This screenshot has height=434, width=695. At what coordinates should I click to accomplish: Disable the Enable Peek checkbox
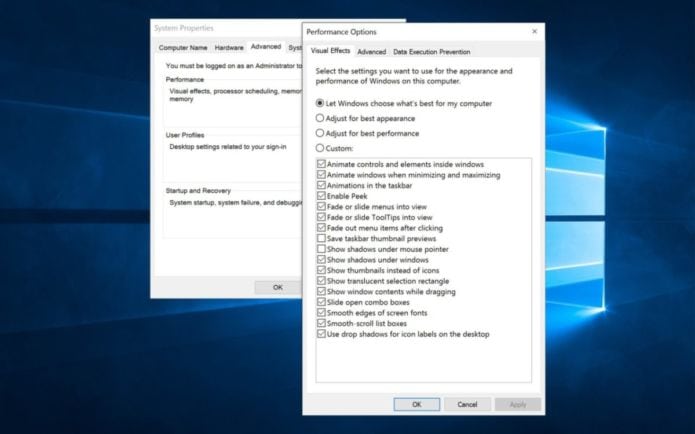click(x=321, y=196)
